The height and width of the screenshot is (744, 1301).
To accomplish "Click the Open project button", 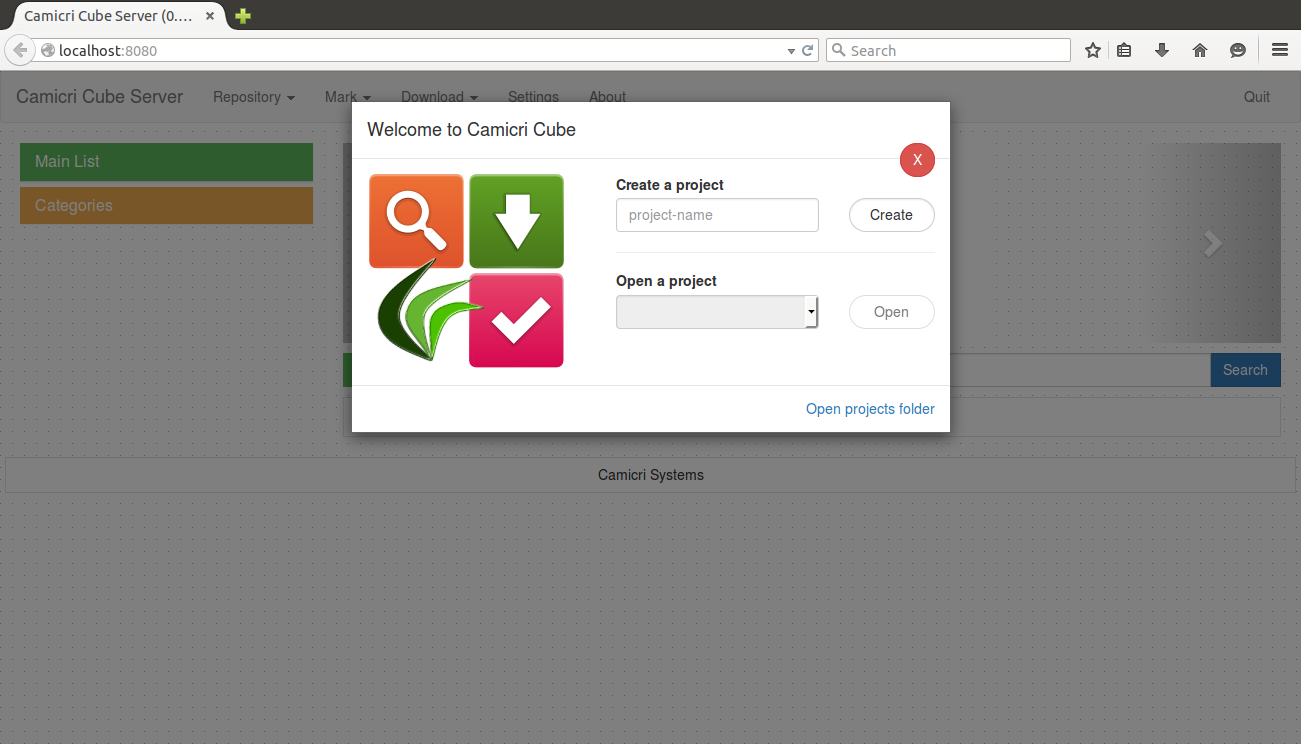I will tap(891, 312).
